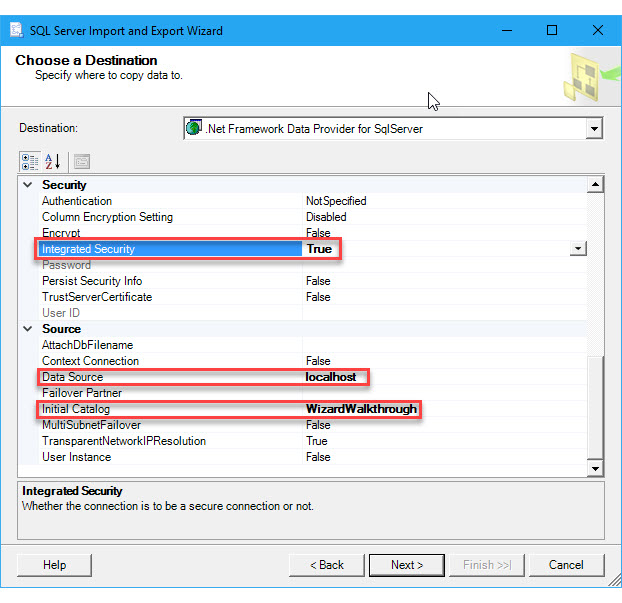
Task: Proceed with the Next button
Action: pyautogui.click(x=407, y=565)
